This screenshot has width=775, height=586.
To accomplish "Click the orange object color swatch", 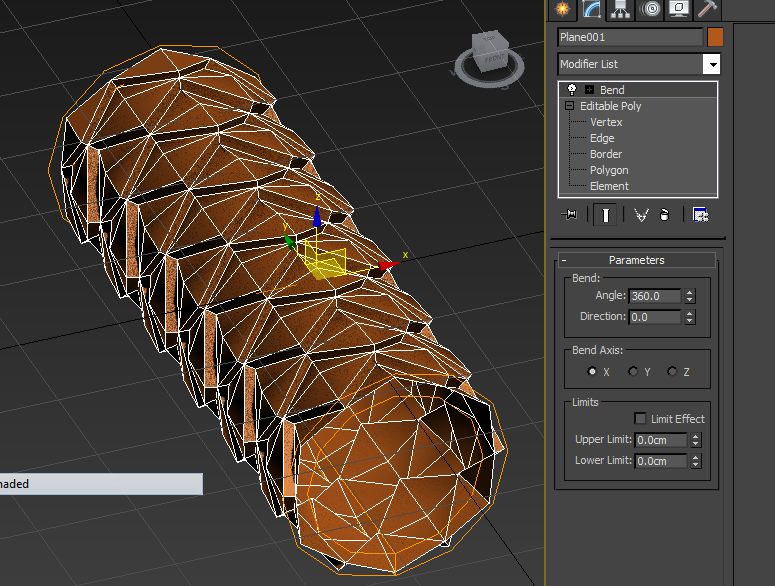I will click(x=715, y=37).
